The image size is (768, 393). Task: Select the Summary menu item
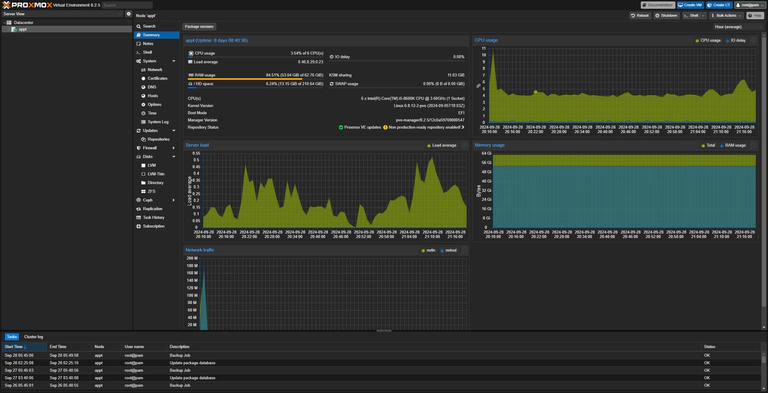pyautogui.click(x=156, y=35)
